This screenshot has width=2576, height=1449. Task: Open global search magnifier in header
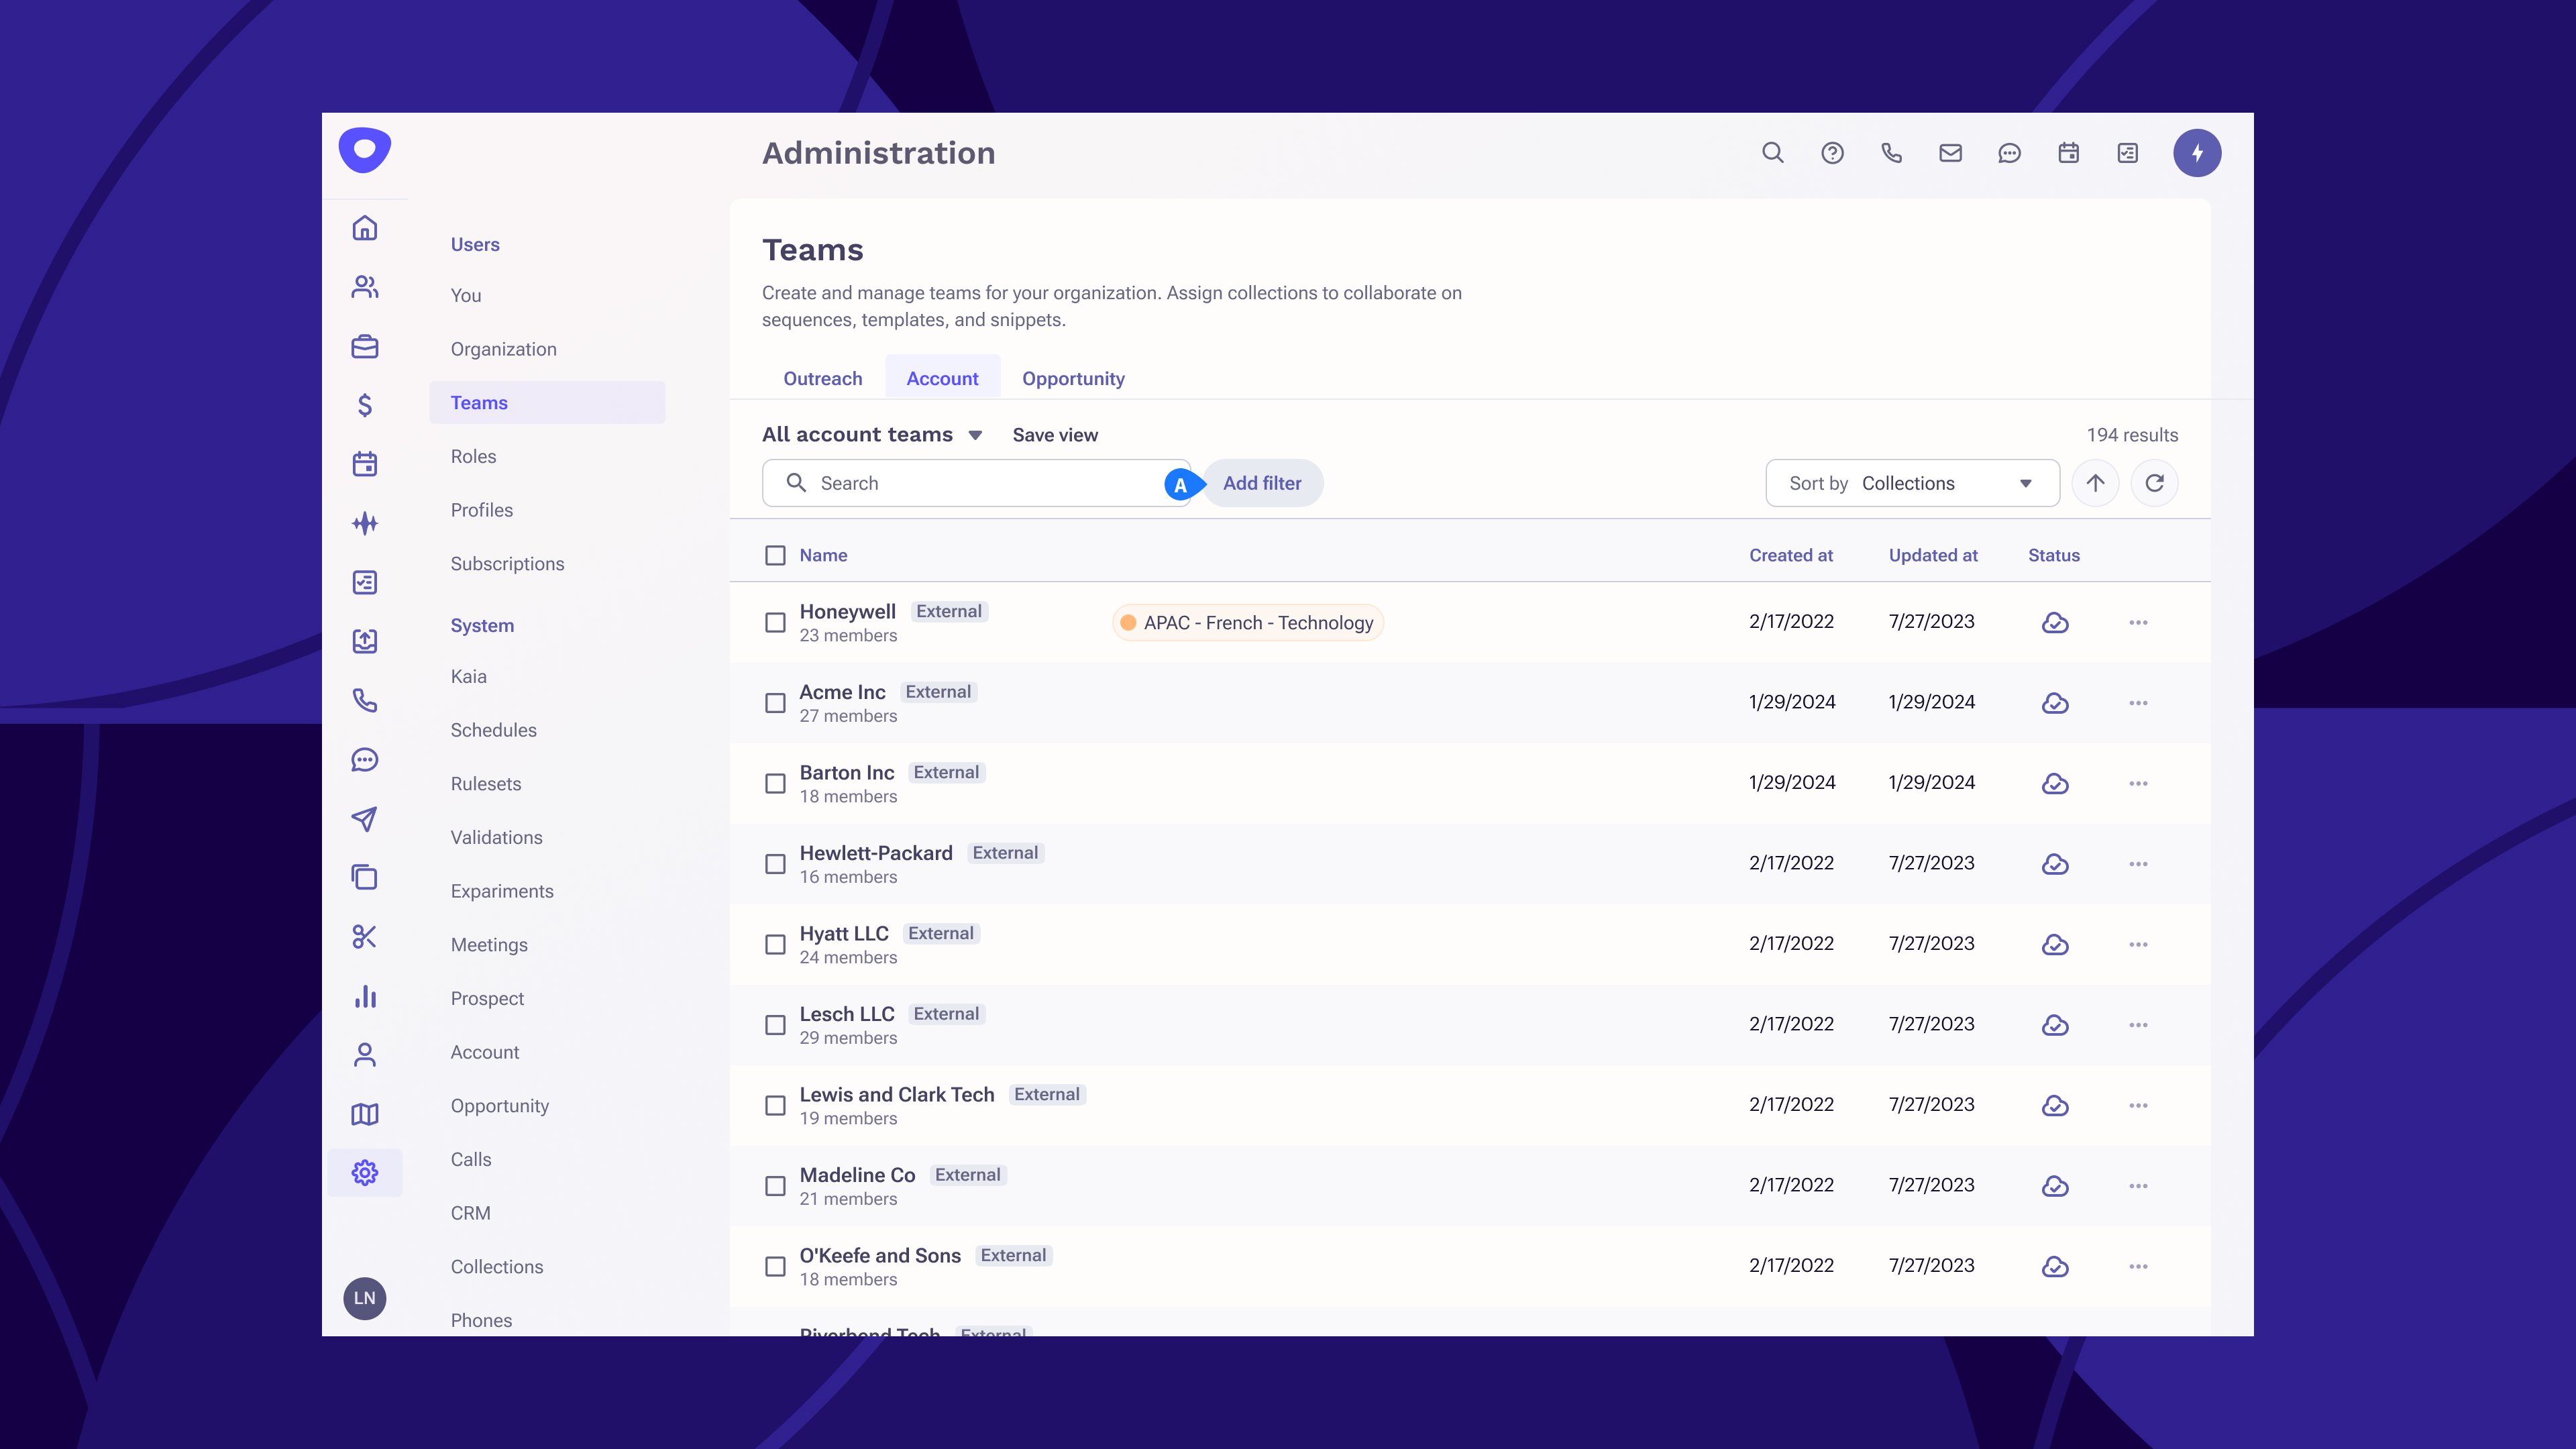tap(1773, 153)
